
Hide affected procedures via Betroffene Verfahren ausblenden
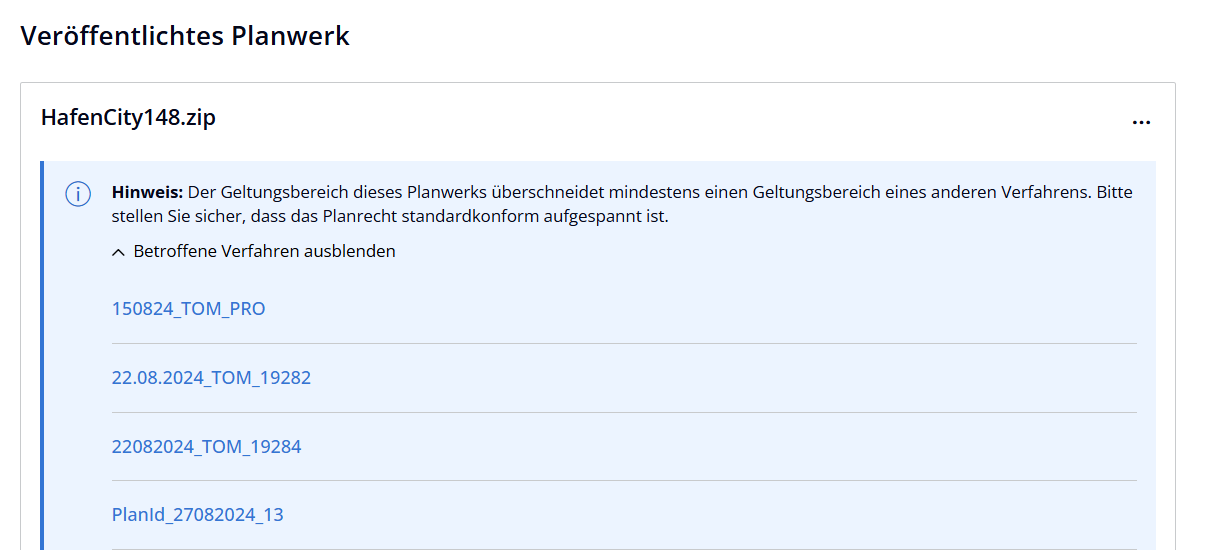[264, 252]
